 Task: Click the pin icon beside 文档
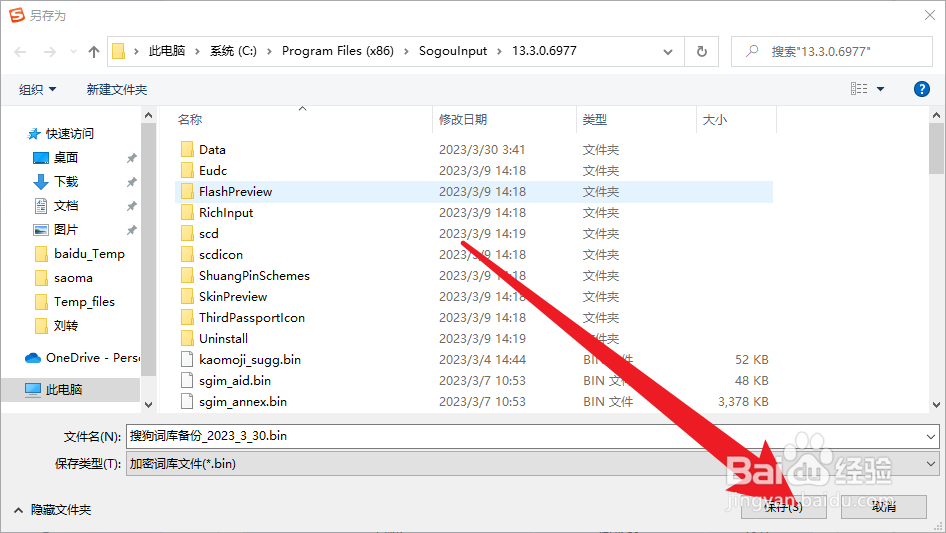point(131,206)
